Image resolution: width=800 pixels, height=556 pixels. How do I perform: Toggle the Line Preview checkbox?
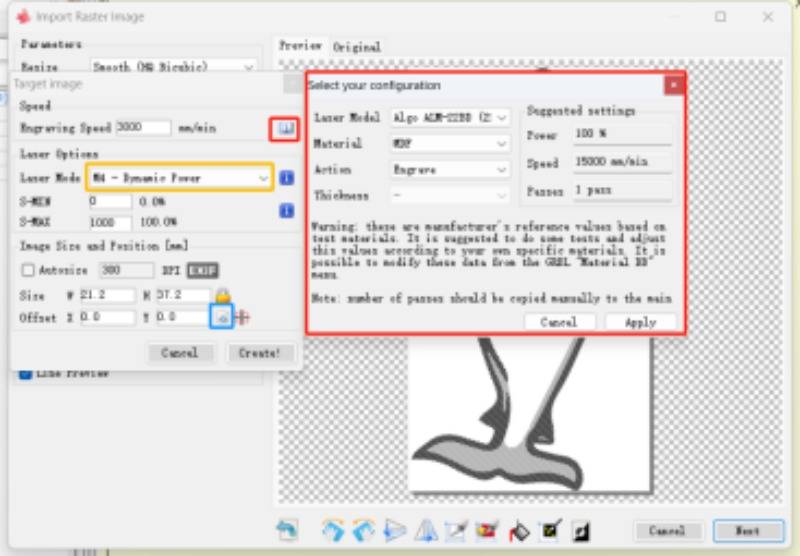pos(26,374)
